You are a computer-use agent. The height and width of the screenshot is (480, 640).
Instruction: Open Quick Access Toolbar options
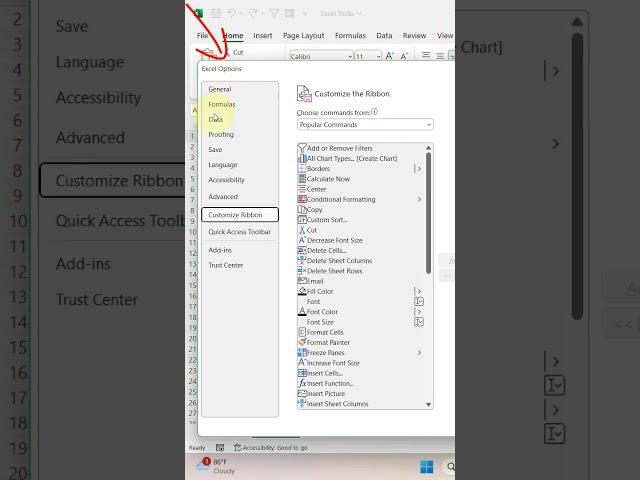tap(240, 231)
